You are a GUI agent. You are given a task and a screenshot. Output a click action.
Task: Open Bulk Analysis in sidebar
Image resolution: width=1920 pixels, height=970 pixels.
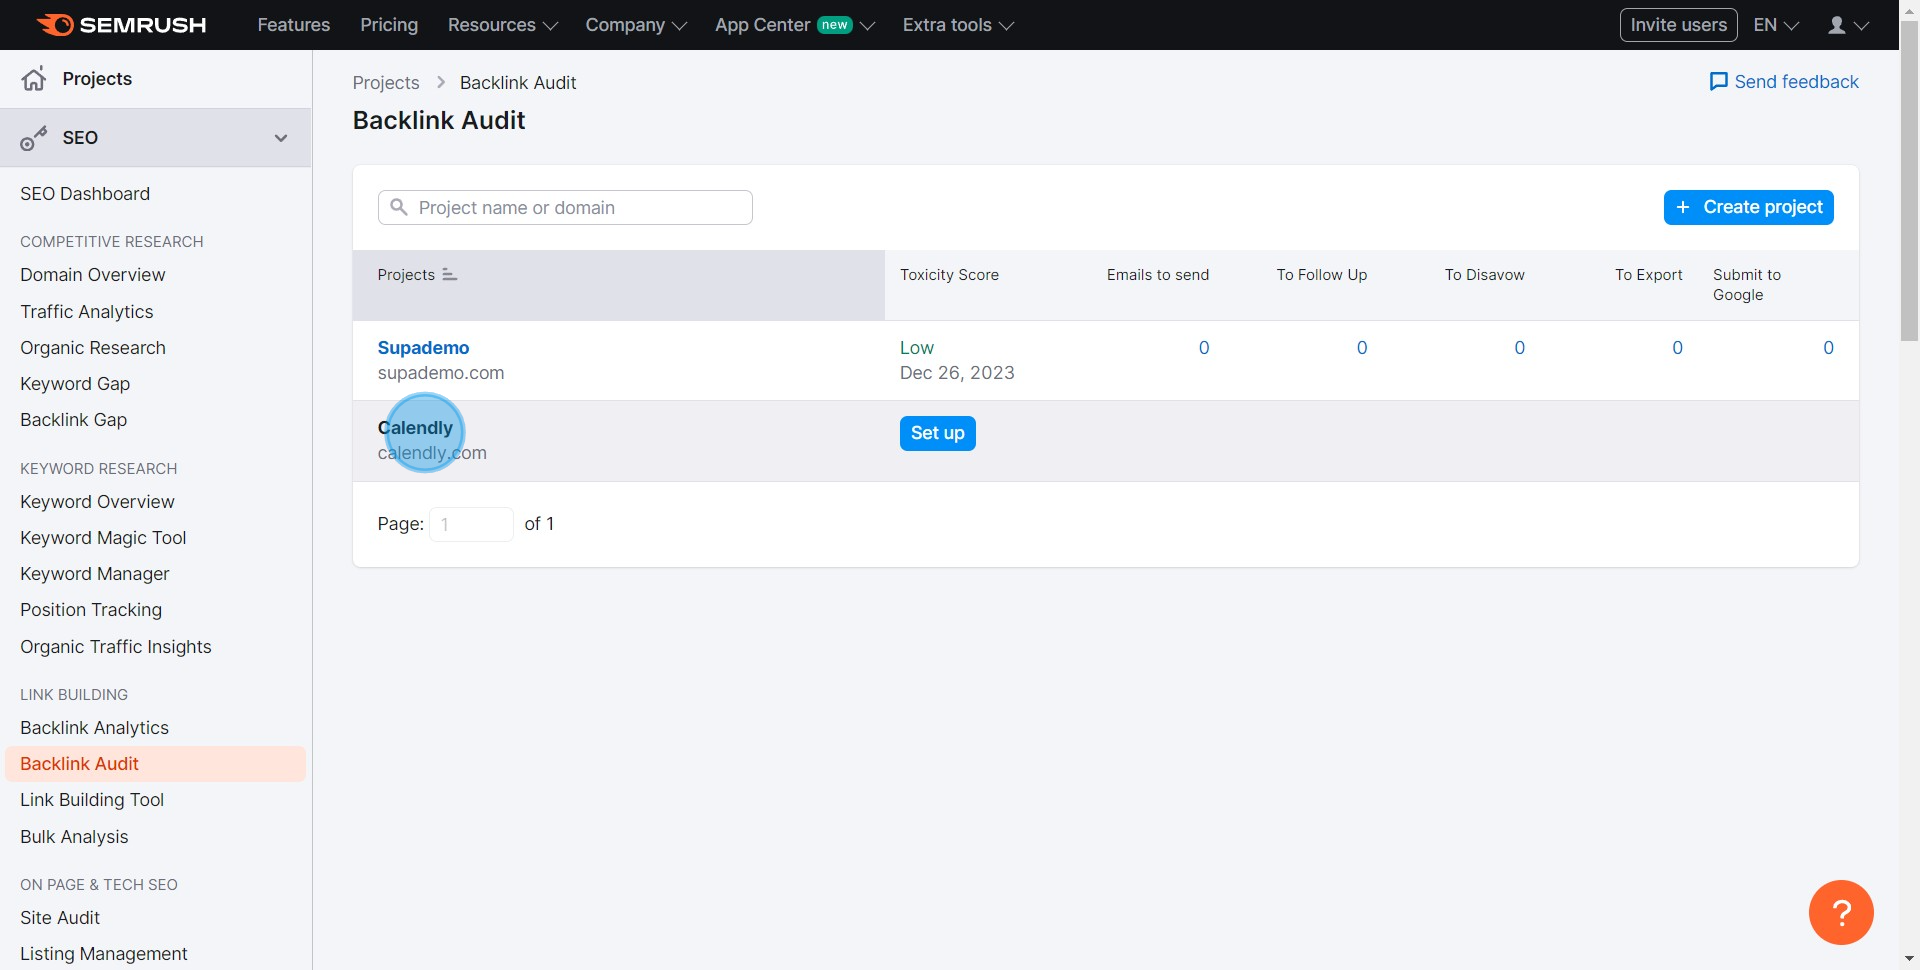(74, 837)
